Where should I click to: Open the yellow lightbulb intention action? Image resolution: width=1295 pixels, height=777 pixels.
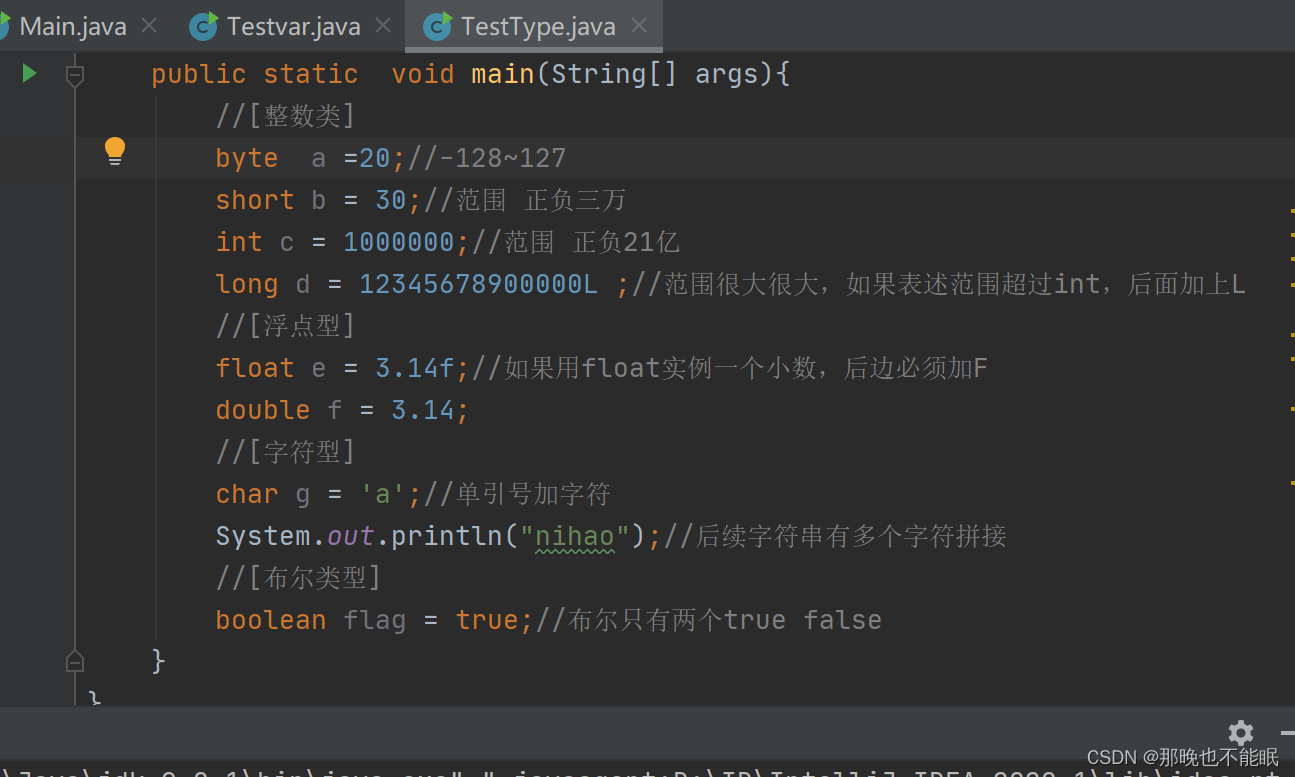coord(115,151)
